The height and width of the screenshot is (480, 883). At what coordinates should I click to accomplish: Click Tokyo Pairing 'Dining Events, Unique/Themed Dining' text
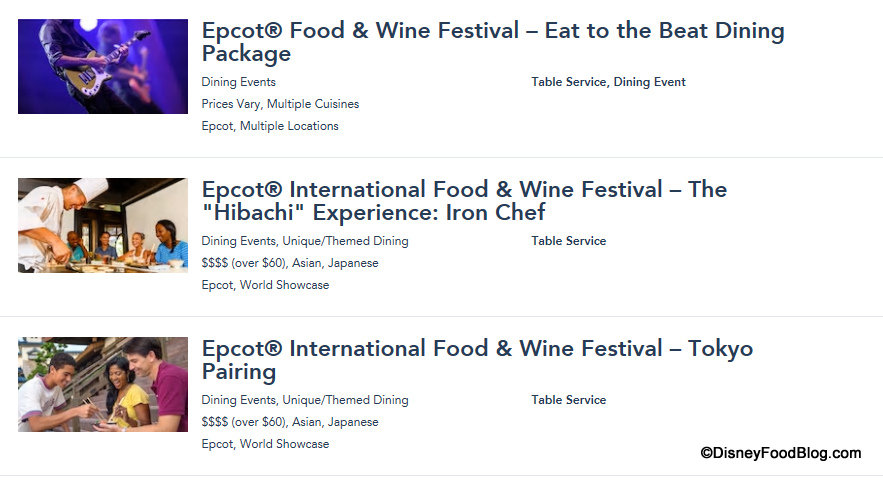(305, 400)
